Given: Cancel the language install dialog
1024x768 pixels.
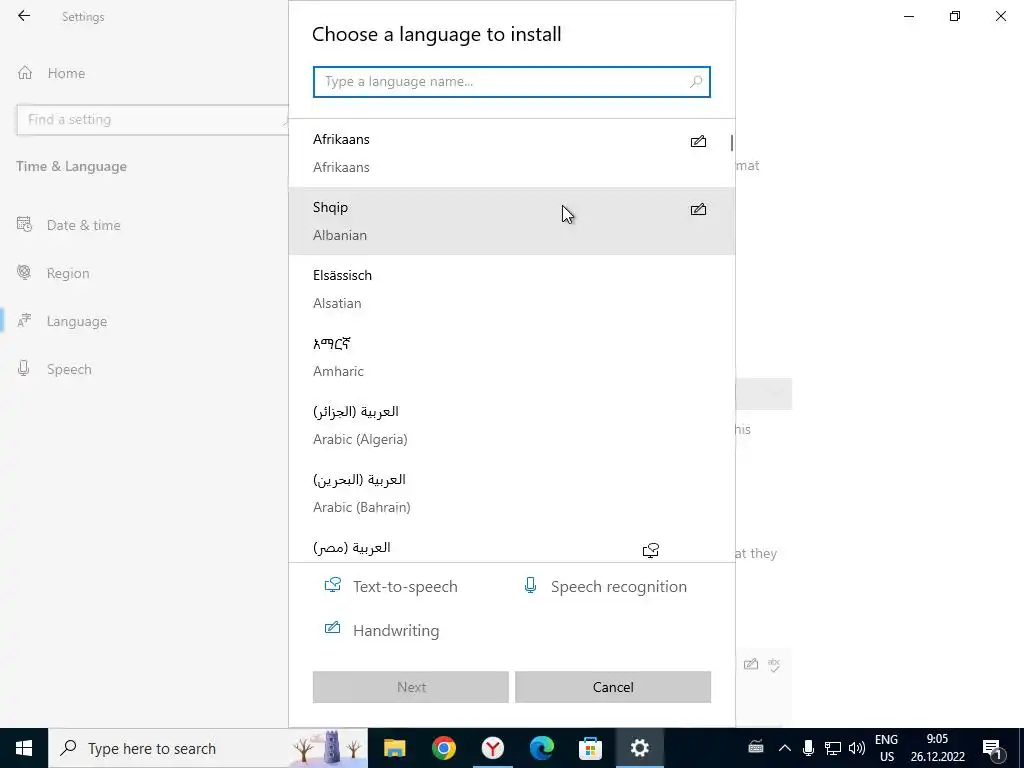Looking at the screenshot, I should pyautogui.click(x=613, y=687).
